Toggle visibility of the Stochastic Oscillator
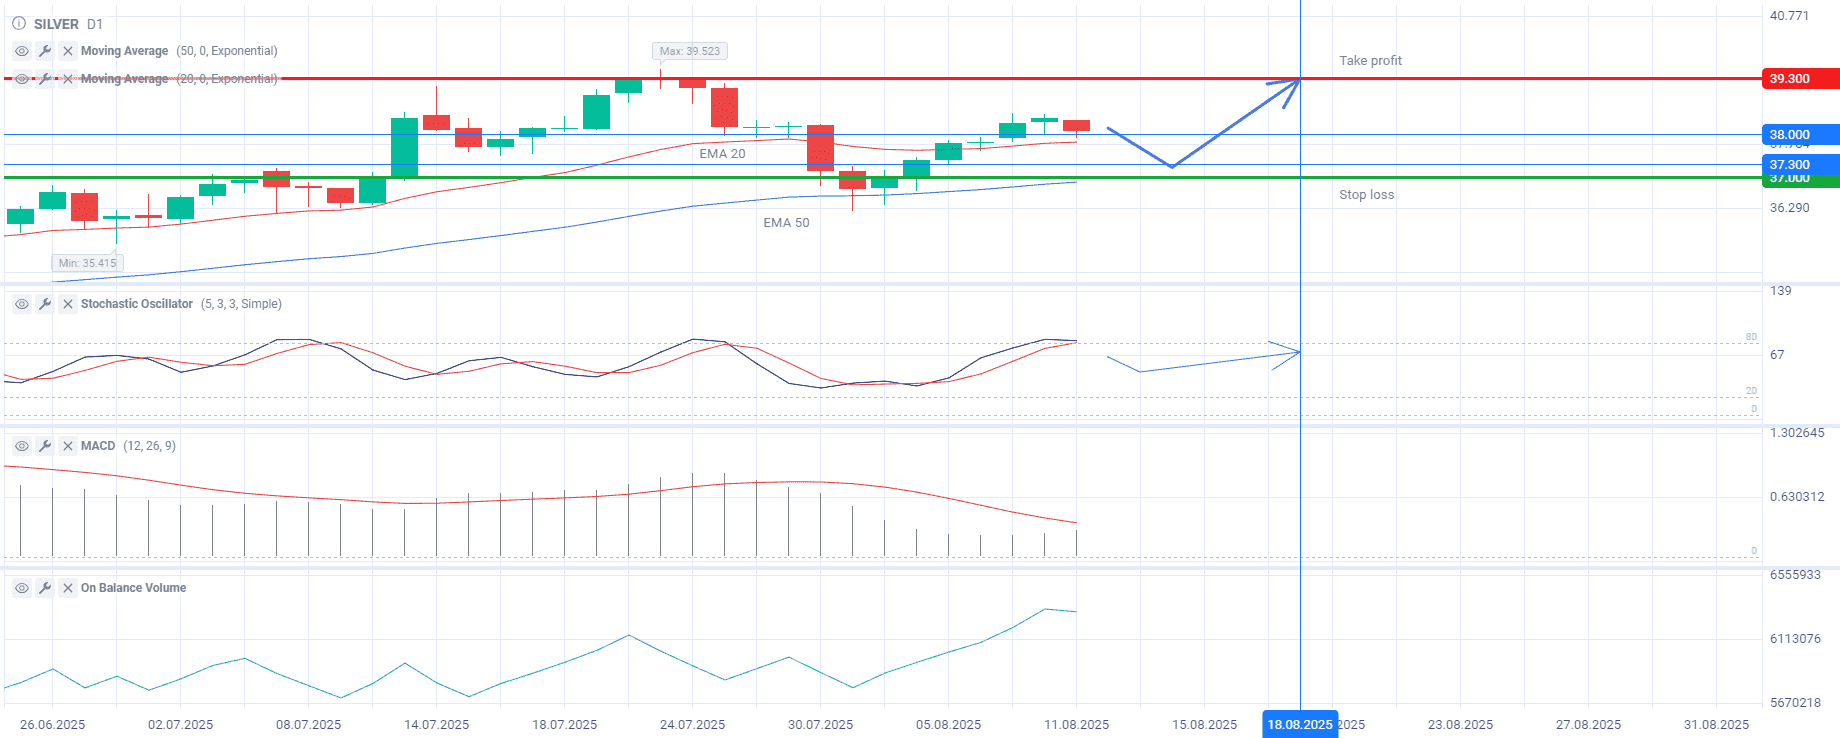The width and height of the screenshot is (1840, 738). coord(21,304)
